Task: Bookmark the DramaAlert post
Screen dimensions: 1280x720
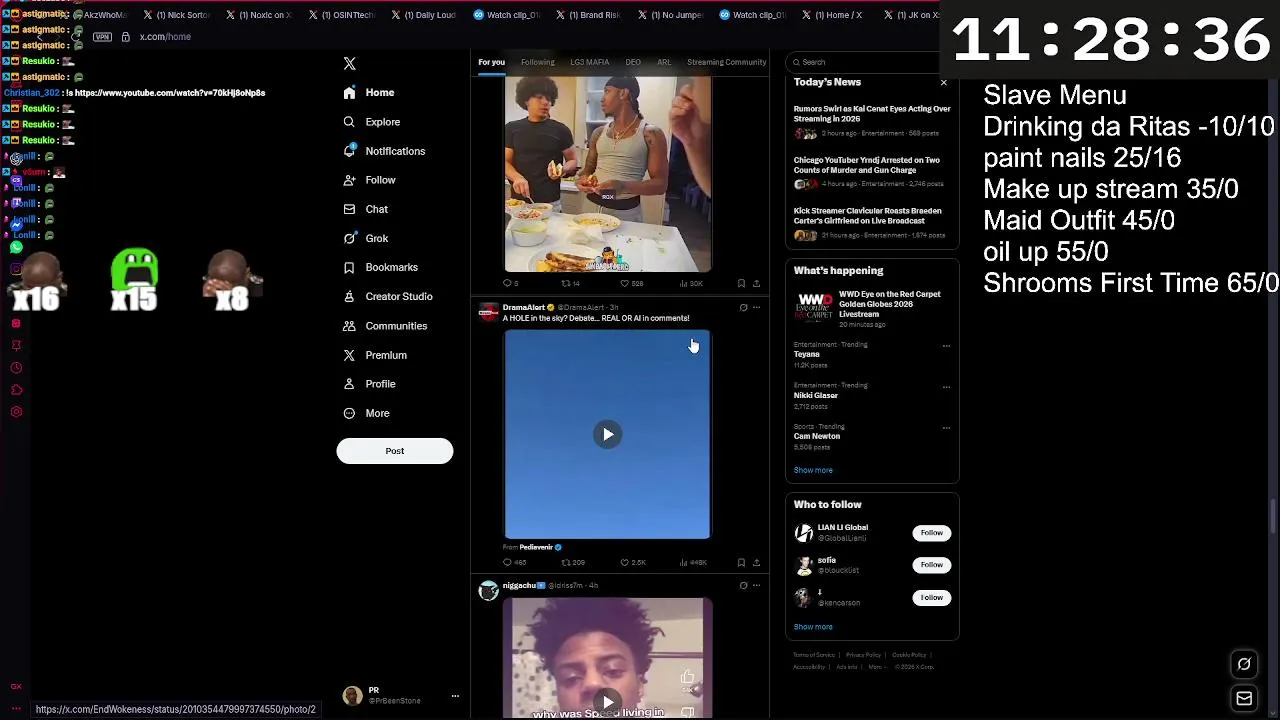Action: coord(741,562)
